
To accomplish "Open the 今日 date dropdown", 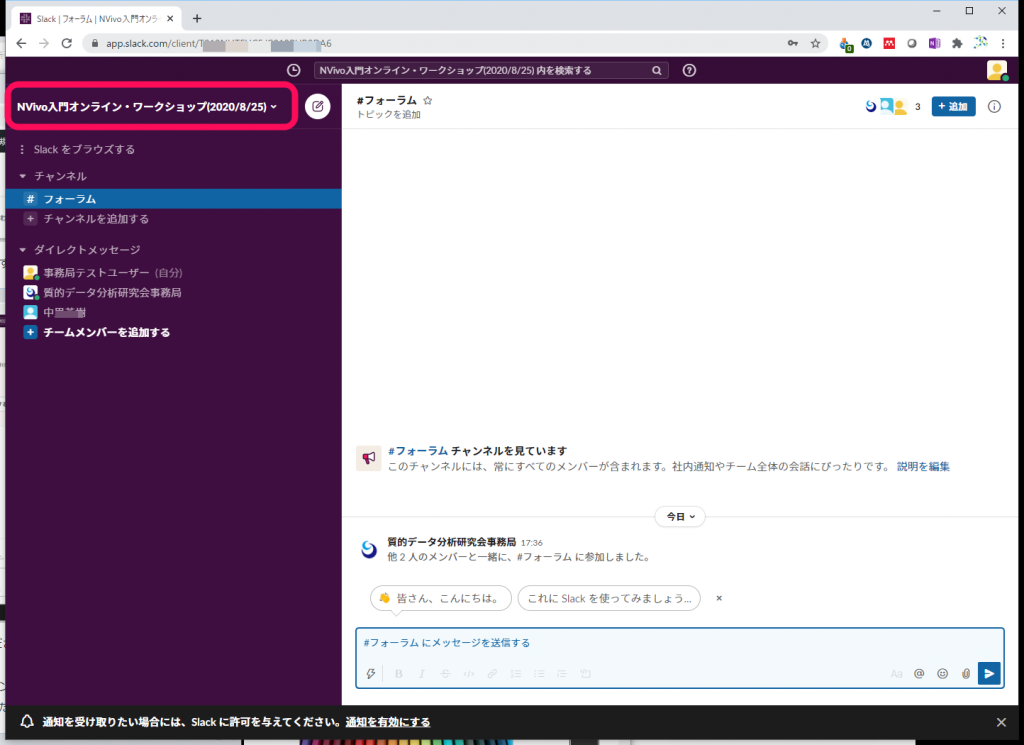I will (x=680, y=516).
